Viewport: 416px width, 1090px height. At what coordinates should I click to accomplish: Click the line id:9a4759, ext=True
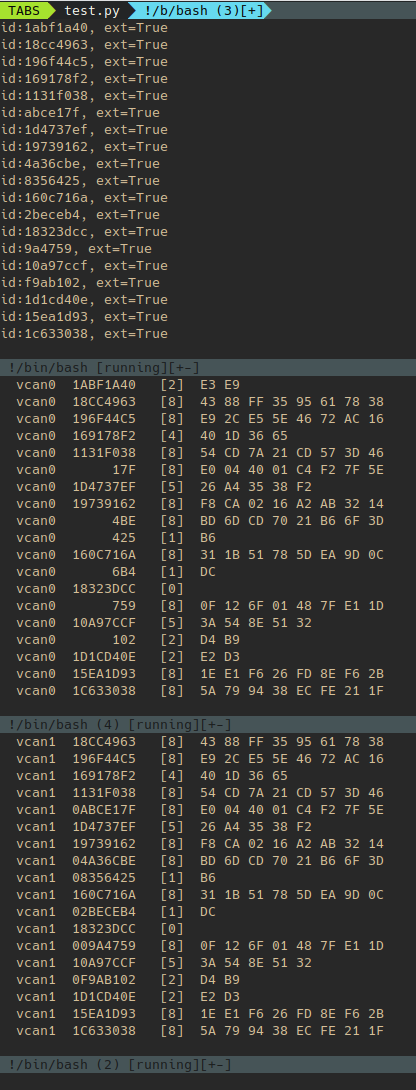click(x=76, y=249)
